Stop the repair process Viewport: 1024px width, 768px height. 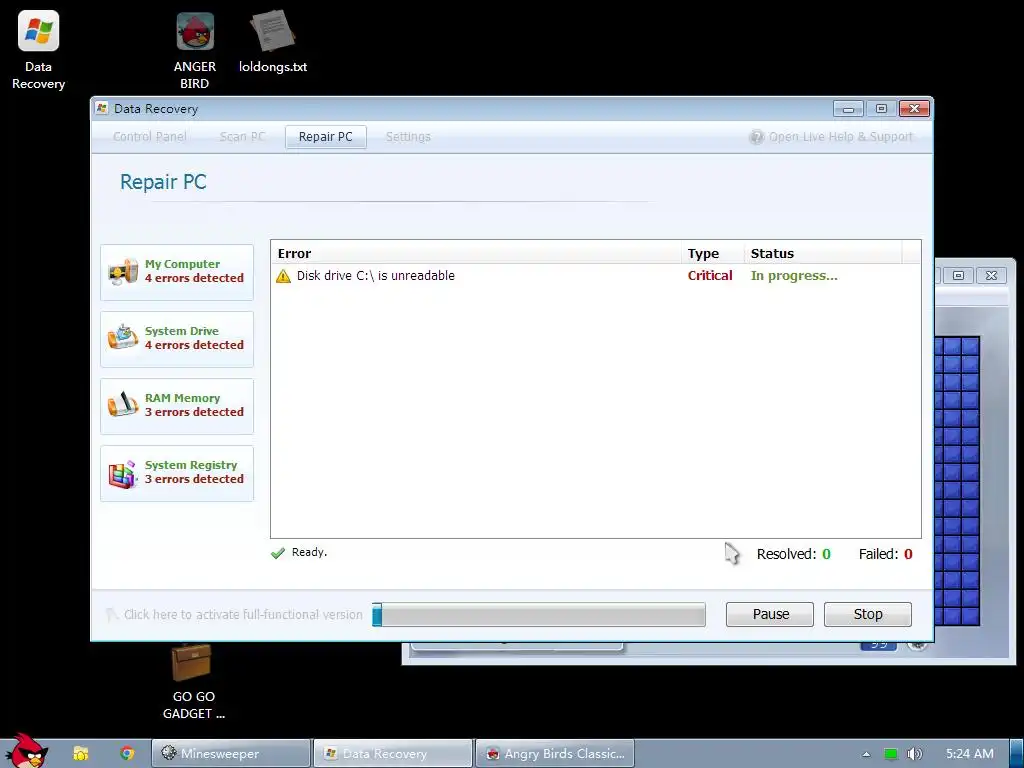pos(868,615)
